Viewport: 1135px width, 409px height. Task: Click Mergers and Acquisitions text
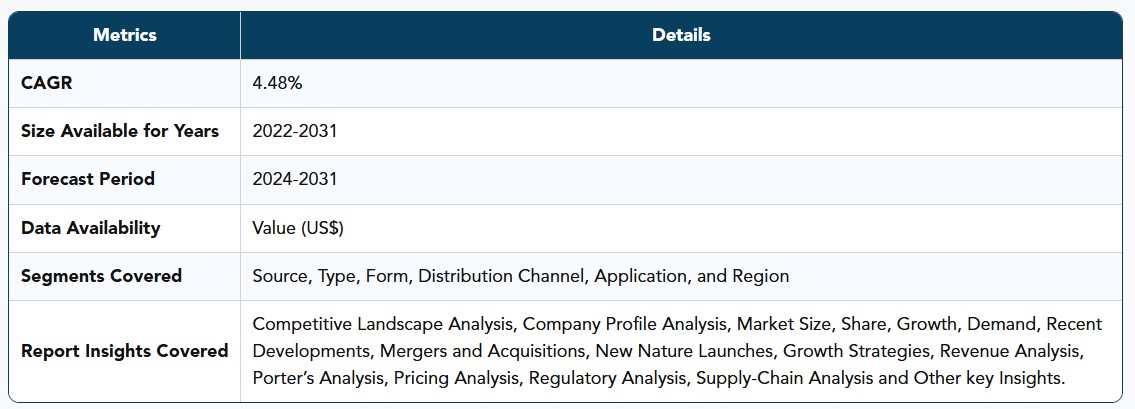[483, 351]
